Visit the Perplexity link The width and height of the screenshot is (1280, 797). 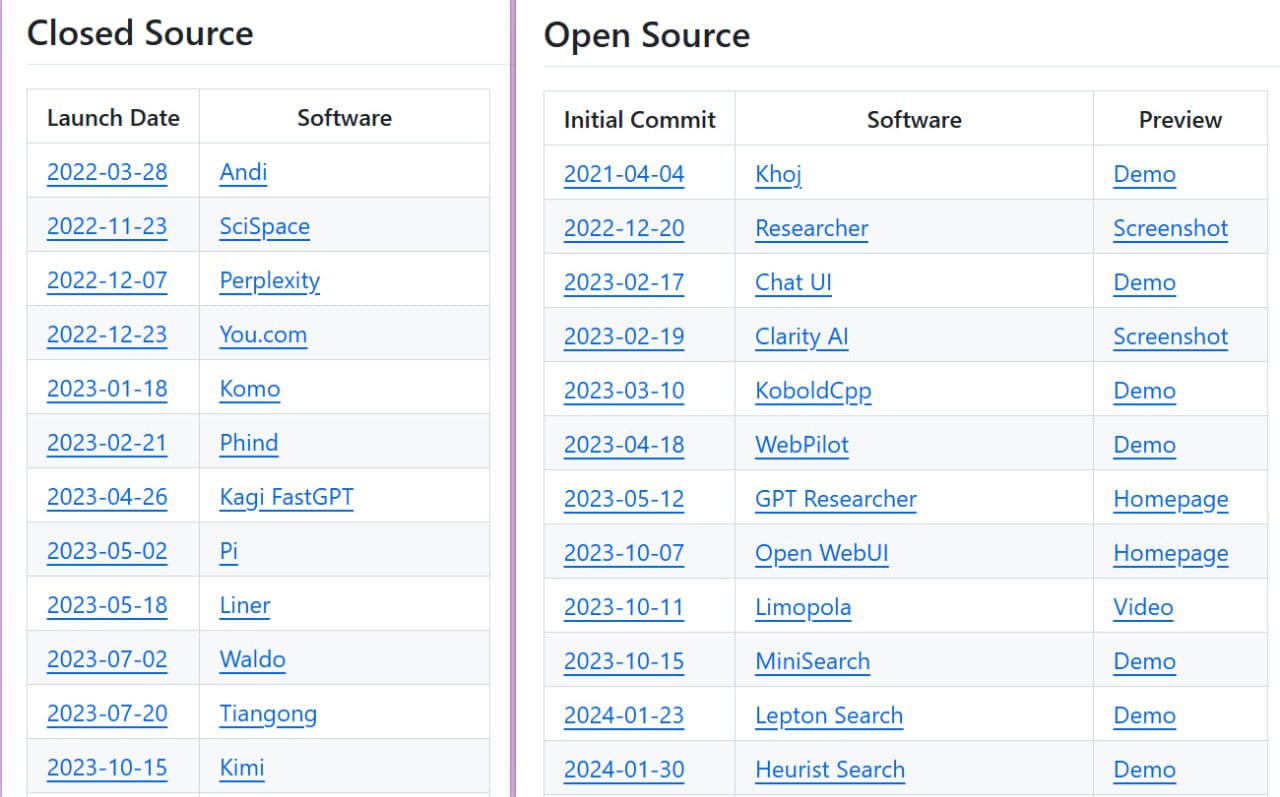270,280
